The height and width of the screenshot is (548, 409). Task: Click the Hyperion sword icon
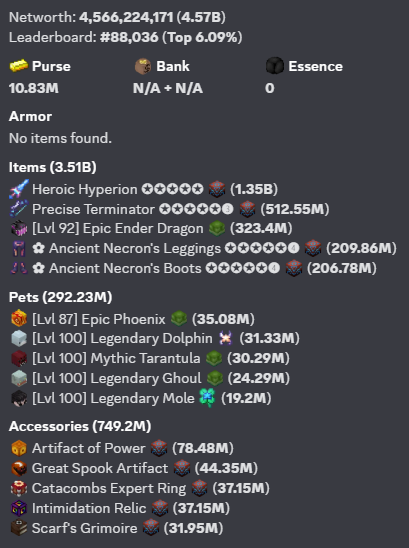[x=19, y=189]
